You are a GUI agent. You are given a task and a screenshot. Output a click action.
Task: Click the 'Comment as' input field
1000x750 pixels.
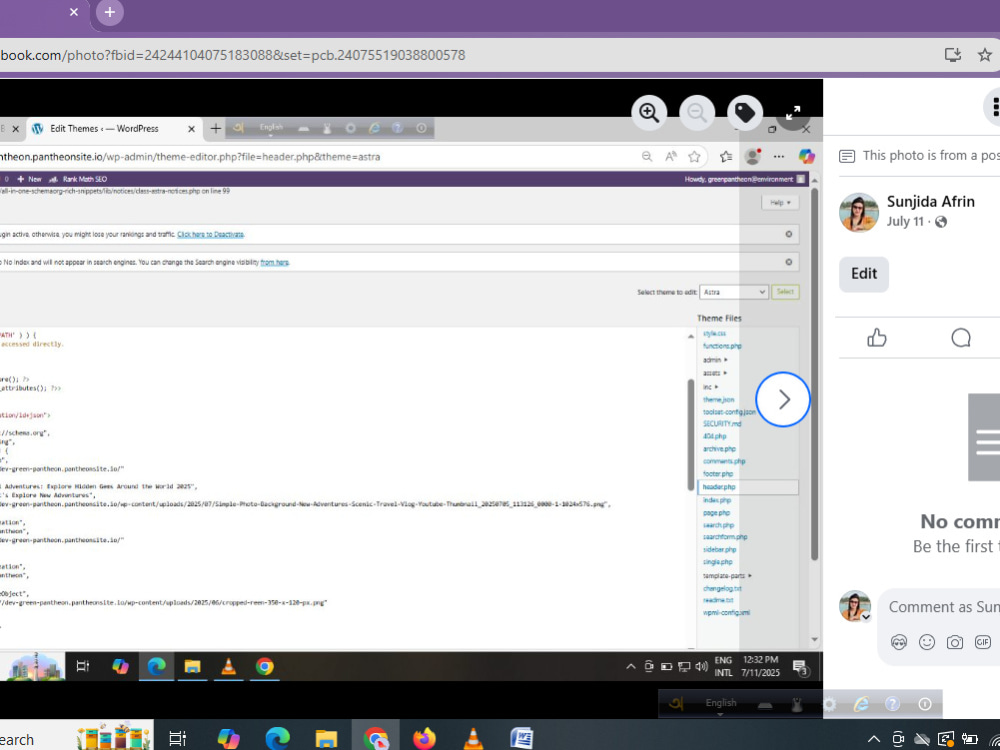944,607
